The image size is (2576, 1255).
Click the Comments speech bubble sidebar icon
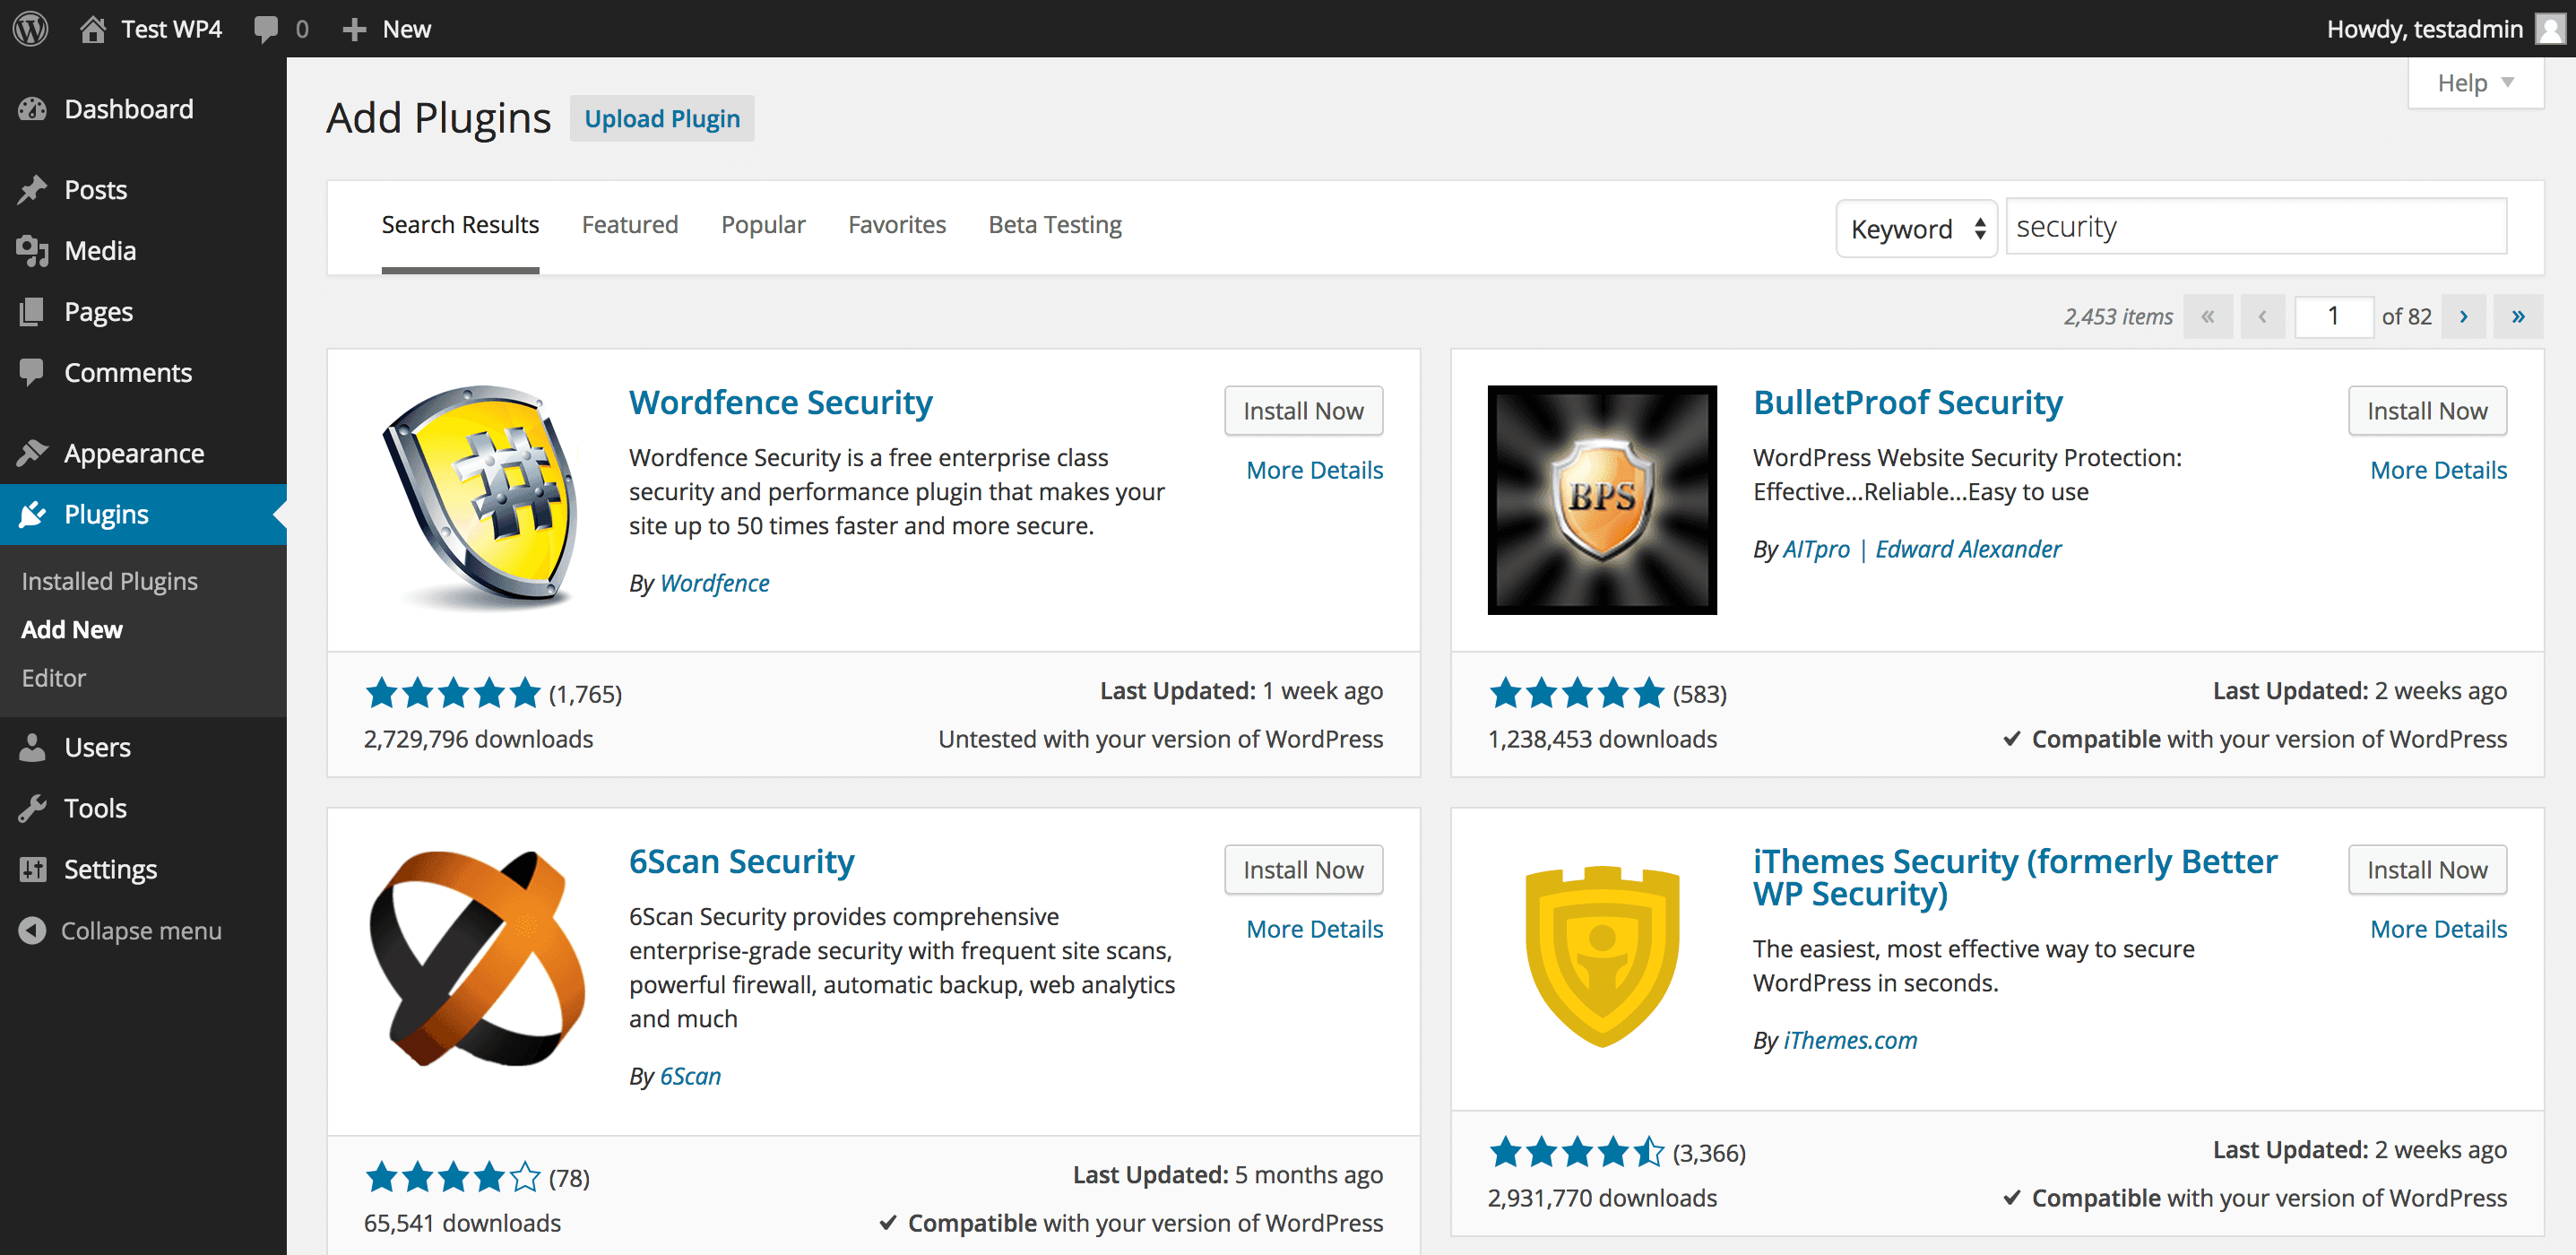(32, 372)
